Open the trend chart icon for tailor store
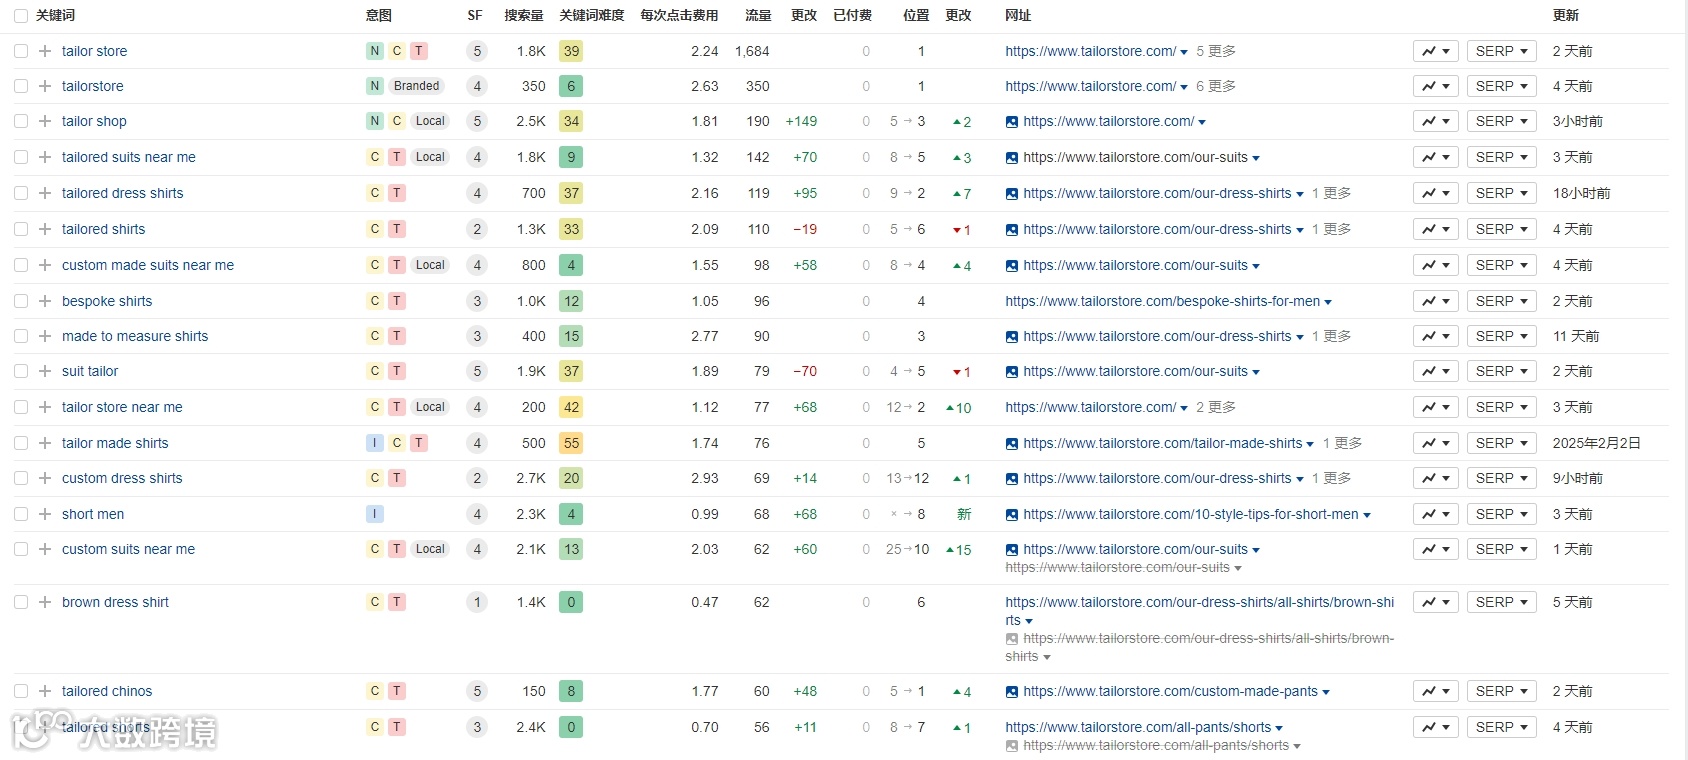The width and height of the screenshot is (1688, 760). pos(1436,51)
